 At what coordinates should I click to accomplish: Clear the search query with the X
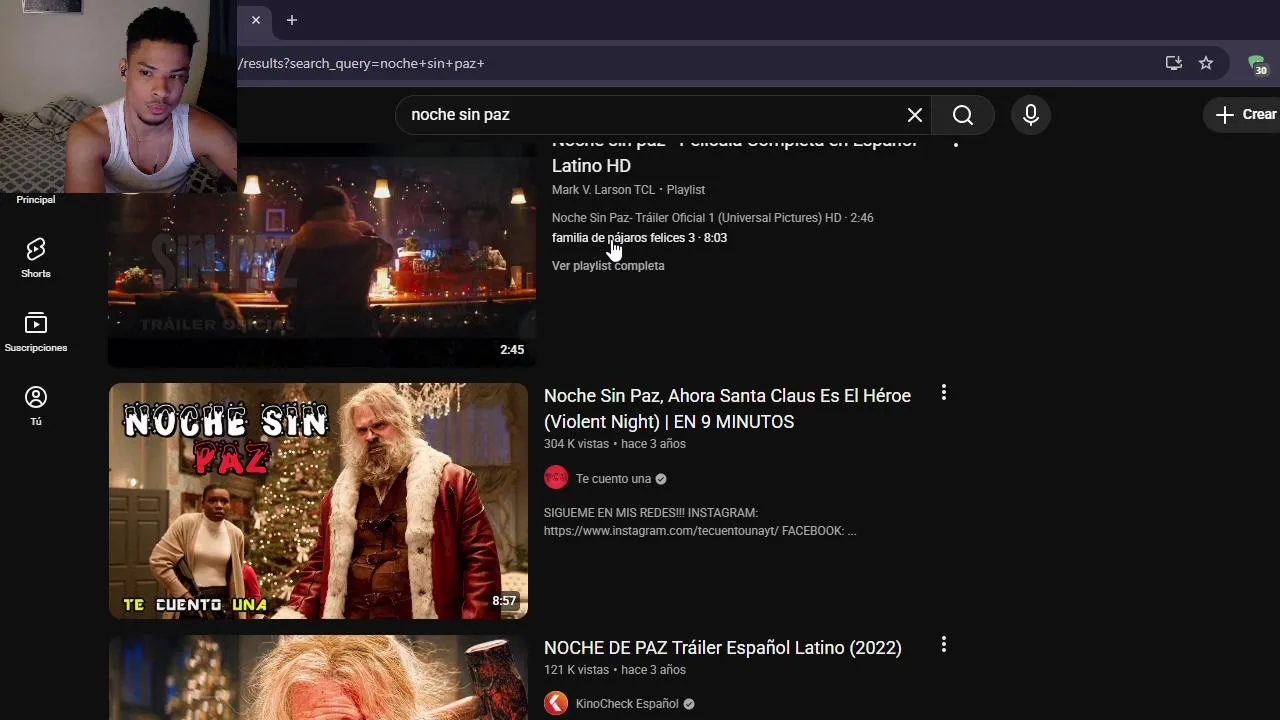pyautogui.click(x=914, y=115)
